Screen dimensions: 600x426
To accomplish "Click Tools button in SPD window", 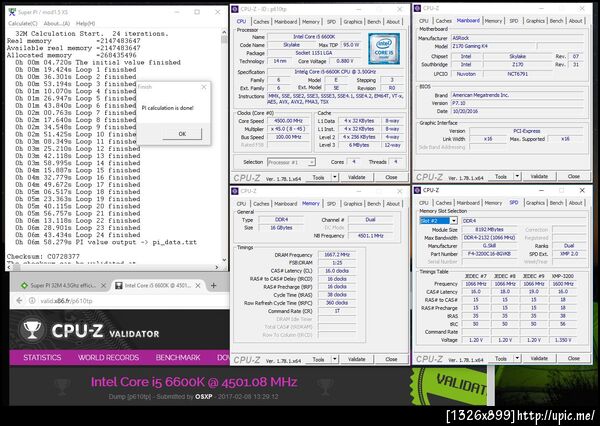I will click(501, 358).
